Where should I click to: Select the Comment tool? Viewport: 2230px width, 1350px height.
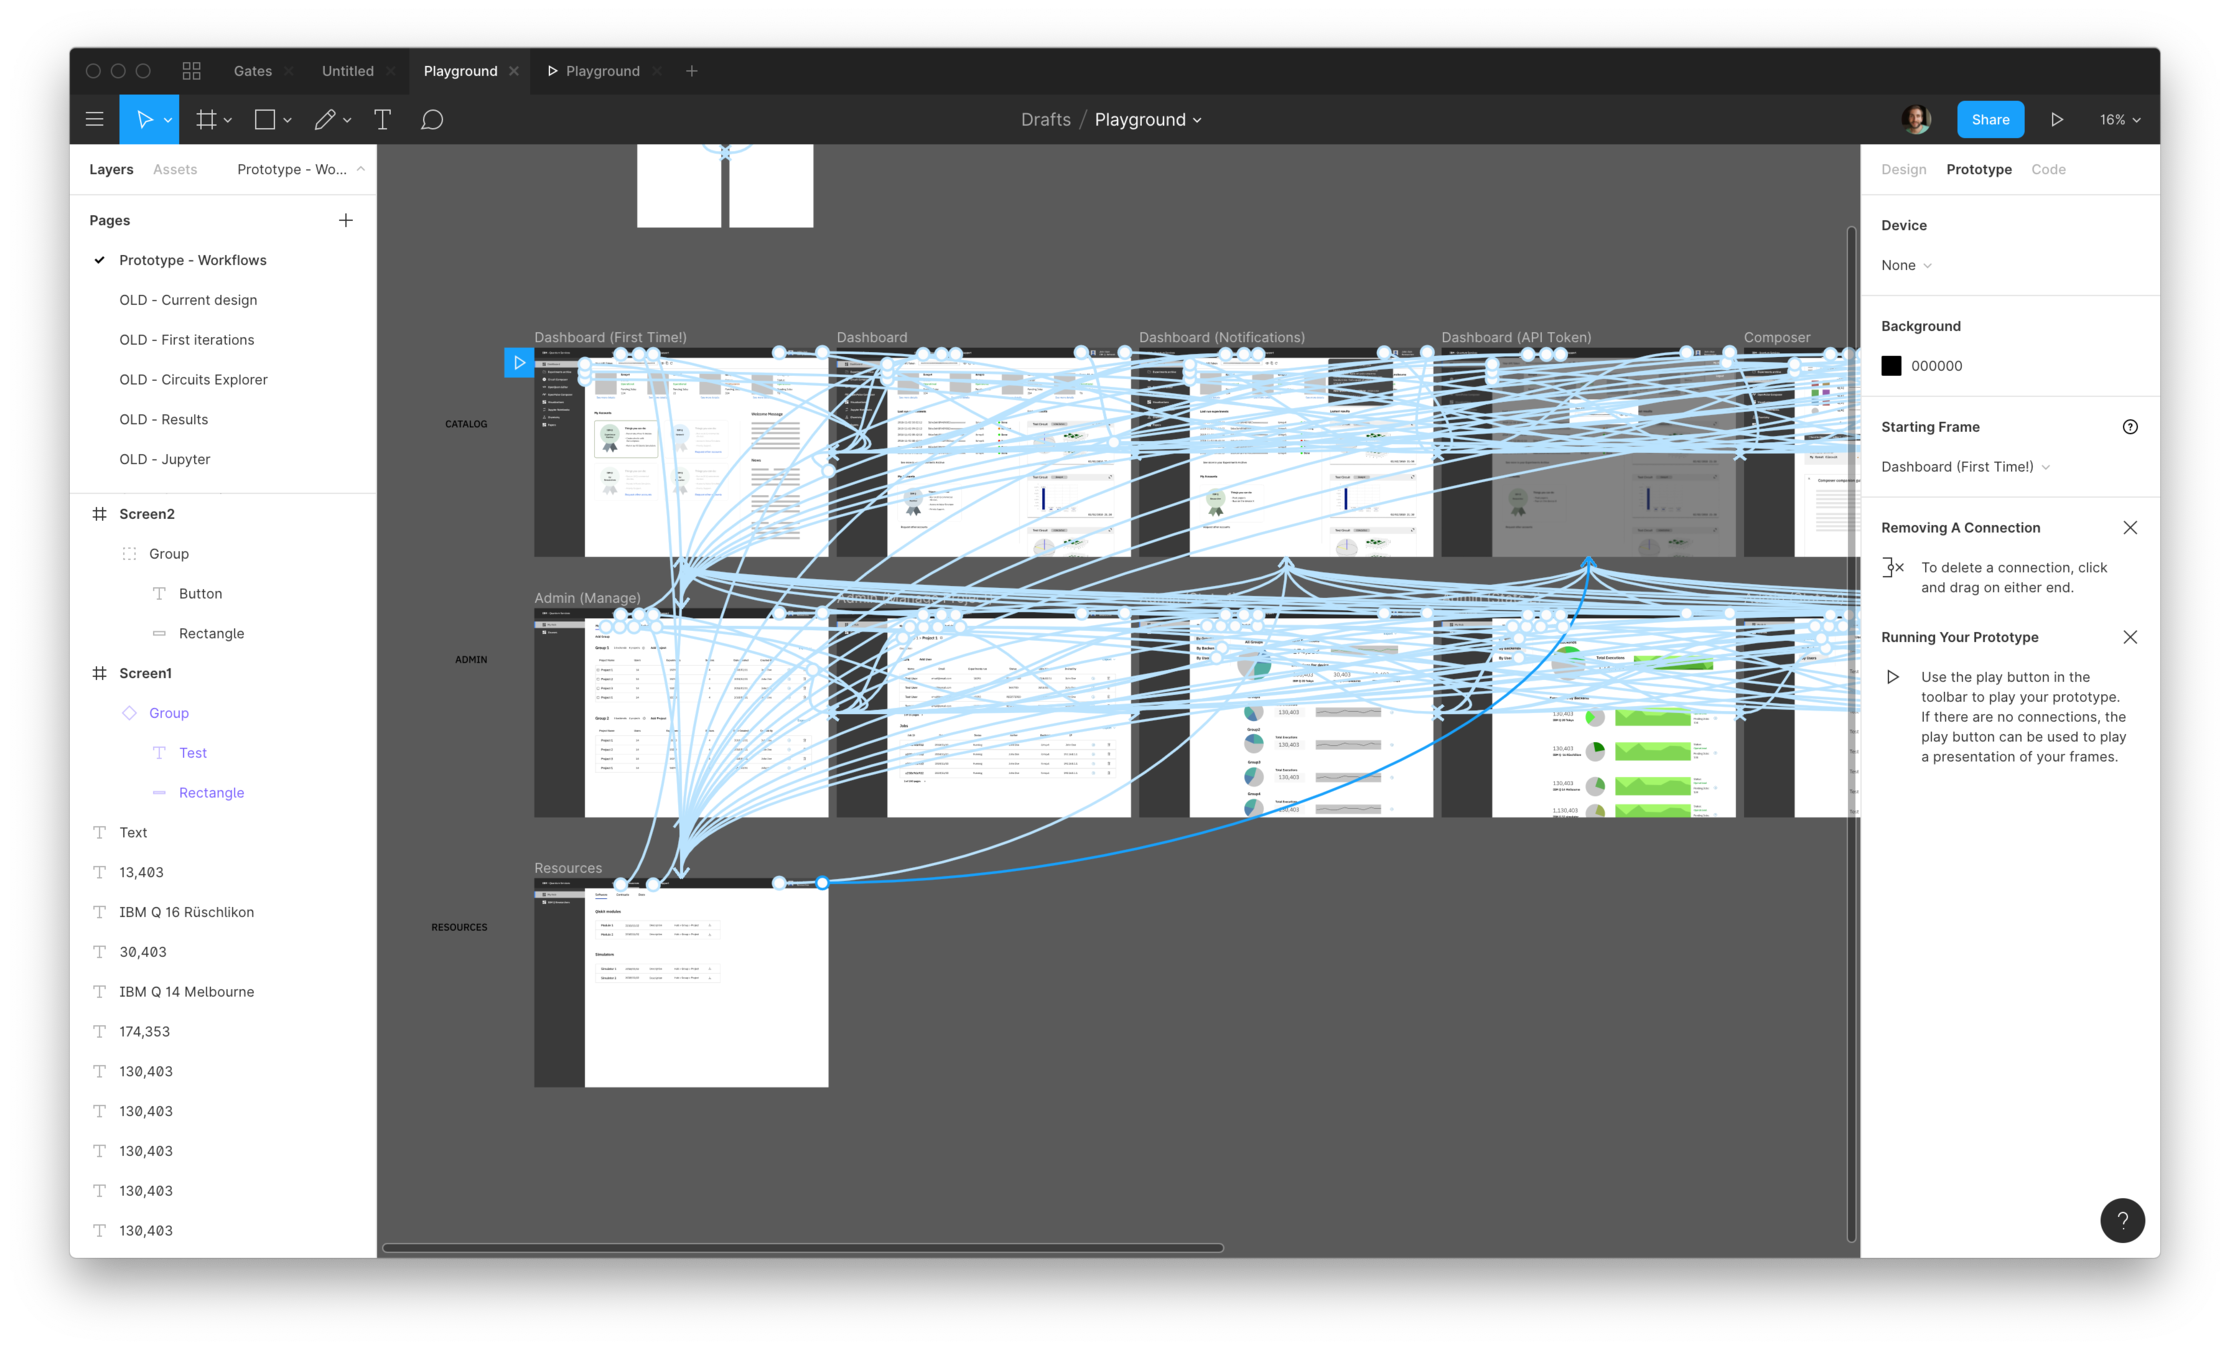pyautogui.click(x=432, y=119)
